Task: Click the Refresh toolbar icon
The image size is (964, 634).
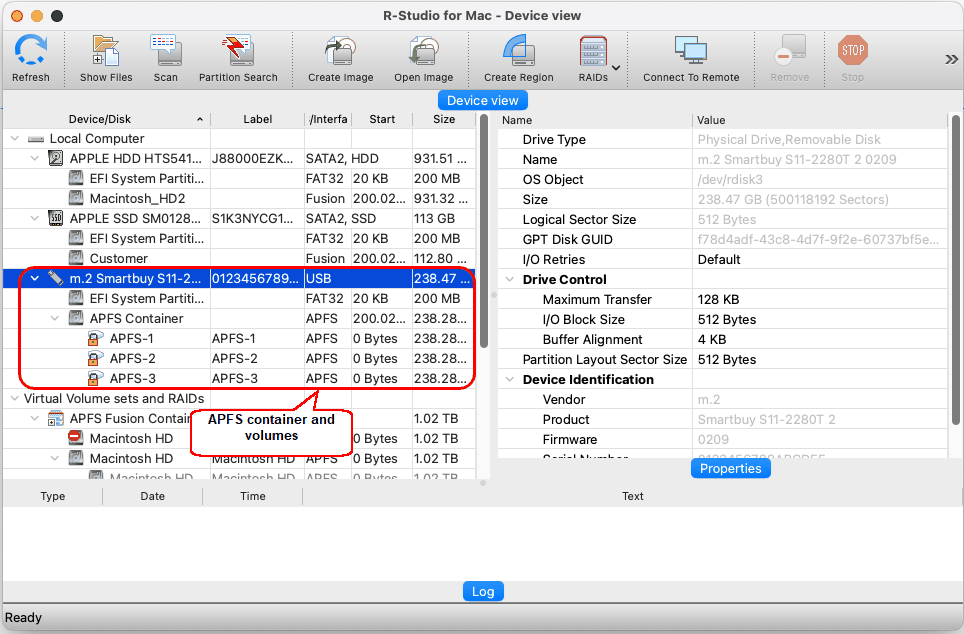Action: (31, 50)
